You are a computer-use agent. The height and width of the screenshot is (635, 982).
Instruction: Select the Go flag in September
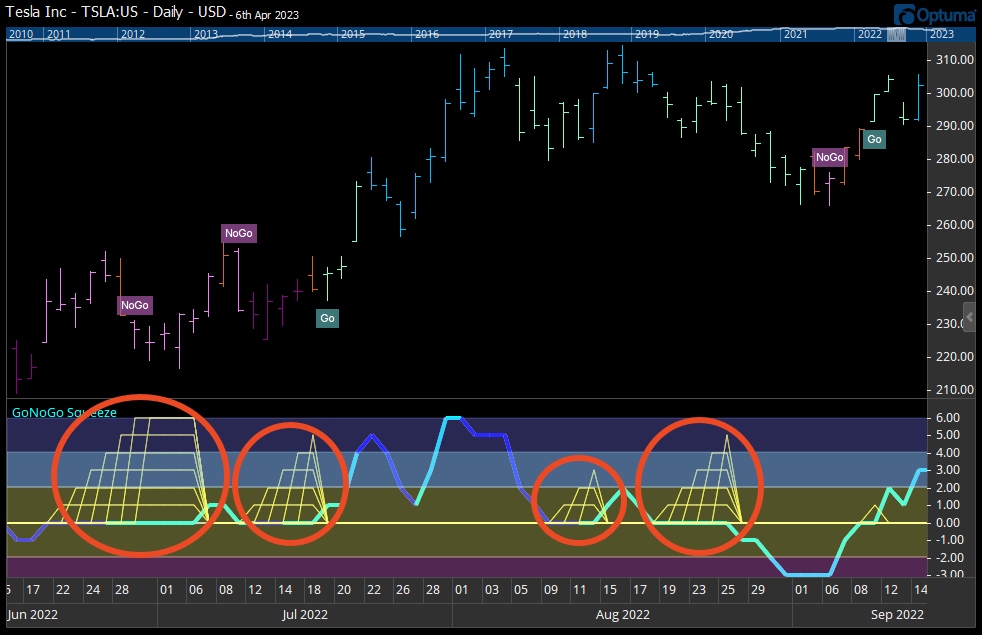click(874, 139)
